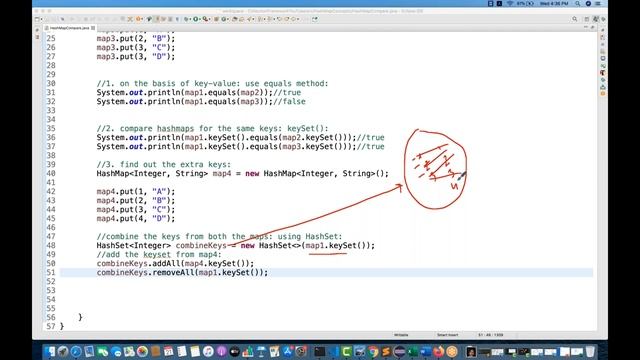Screen dimensions: 640x360
Task: Minimize the editor view button
Action: point(586,27)
